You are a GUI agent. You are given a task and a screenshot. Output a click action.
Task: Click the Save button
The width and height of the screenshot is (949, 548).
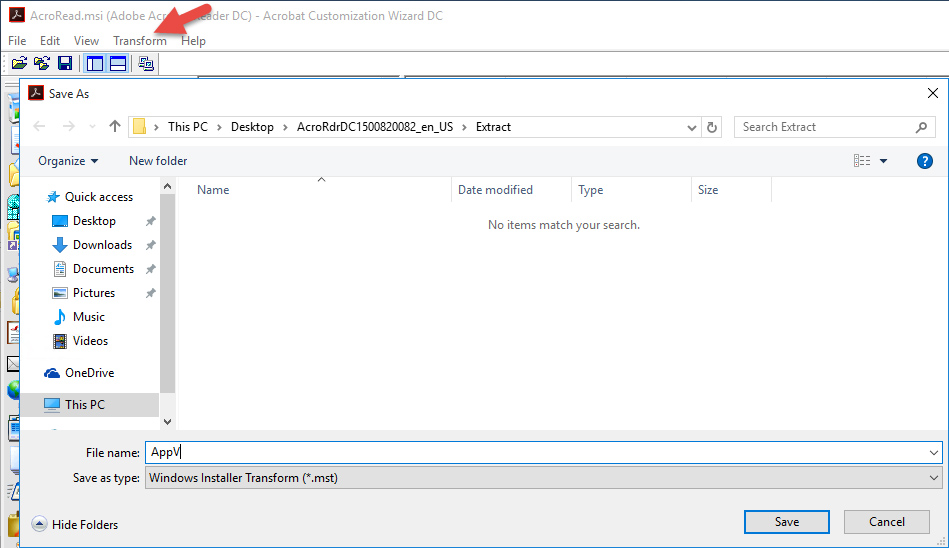point(786,522)
